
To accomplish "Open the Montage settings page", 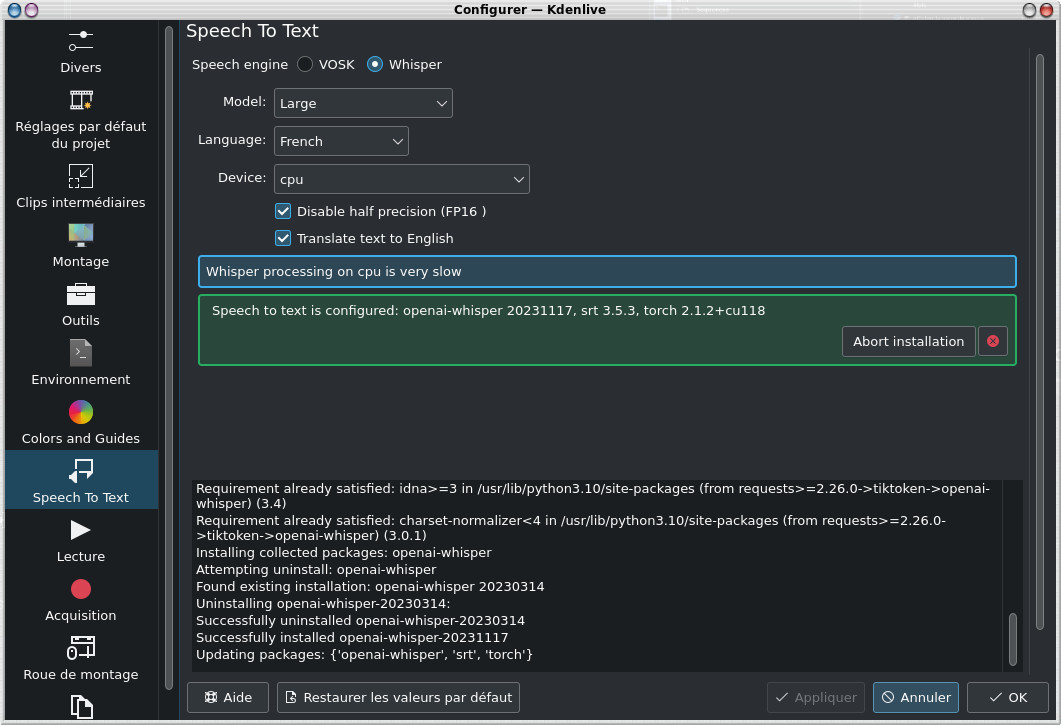I will (81, 246).
